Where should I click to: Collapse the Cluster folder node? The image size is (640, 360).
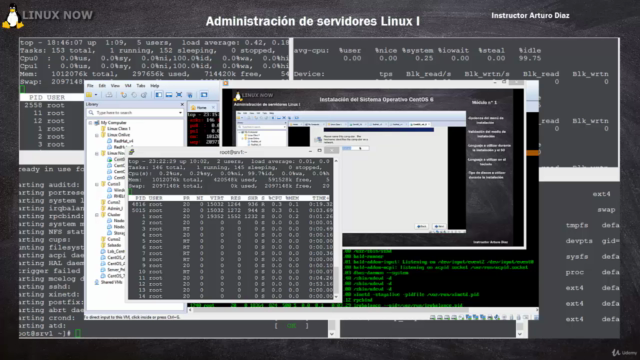[97, 215]
